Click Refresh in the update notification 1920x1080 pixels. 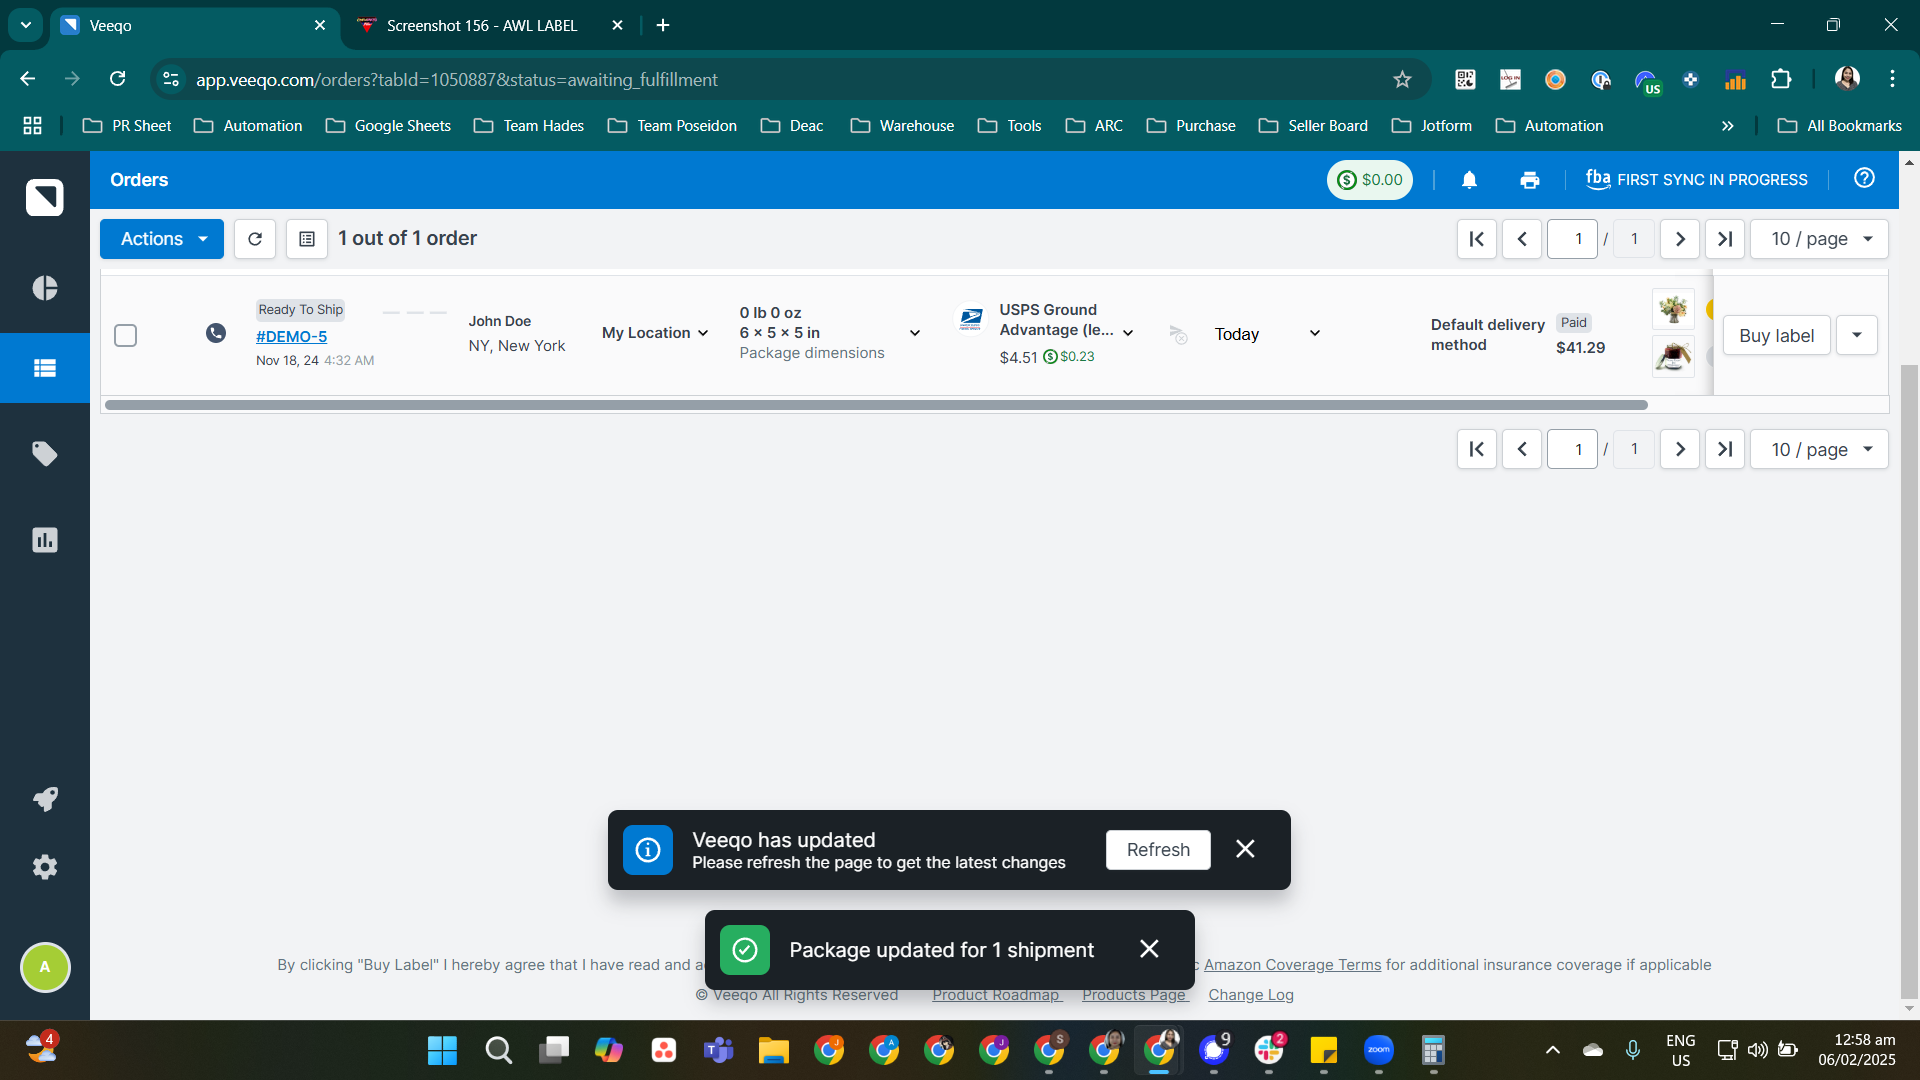[1158, 850]
